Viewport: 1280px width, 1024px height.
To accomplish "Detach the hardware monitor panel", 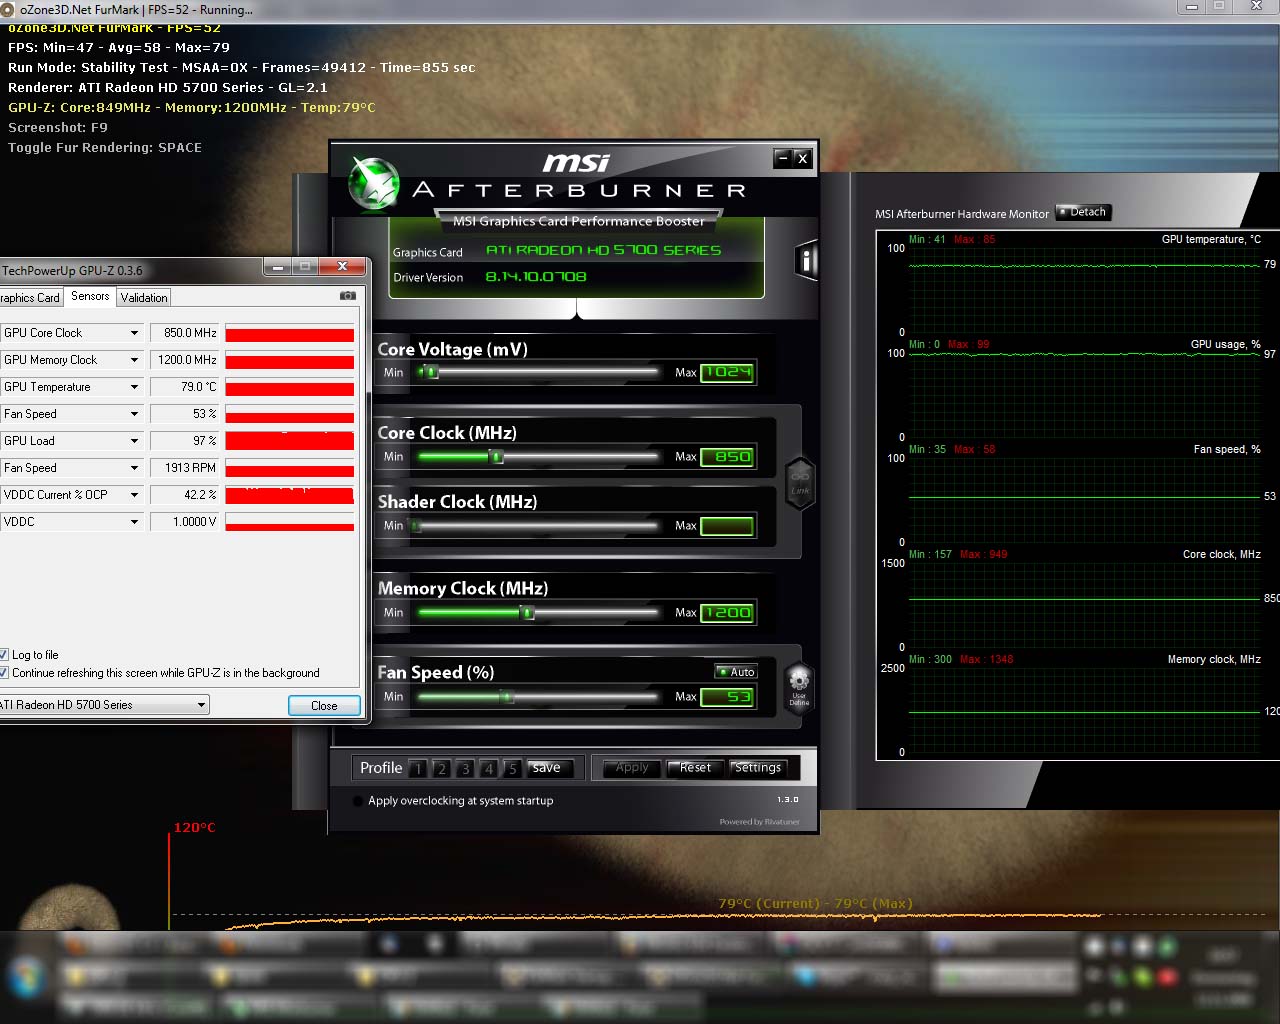I will click(x=1084, y=212).
